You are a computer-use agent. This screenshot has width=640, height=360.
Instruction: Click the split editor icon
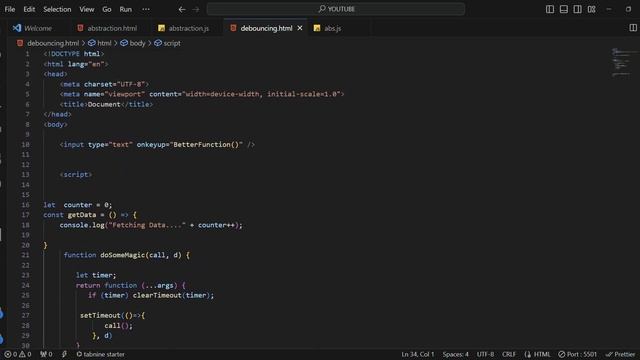633,28
